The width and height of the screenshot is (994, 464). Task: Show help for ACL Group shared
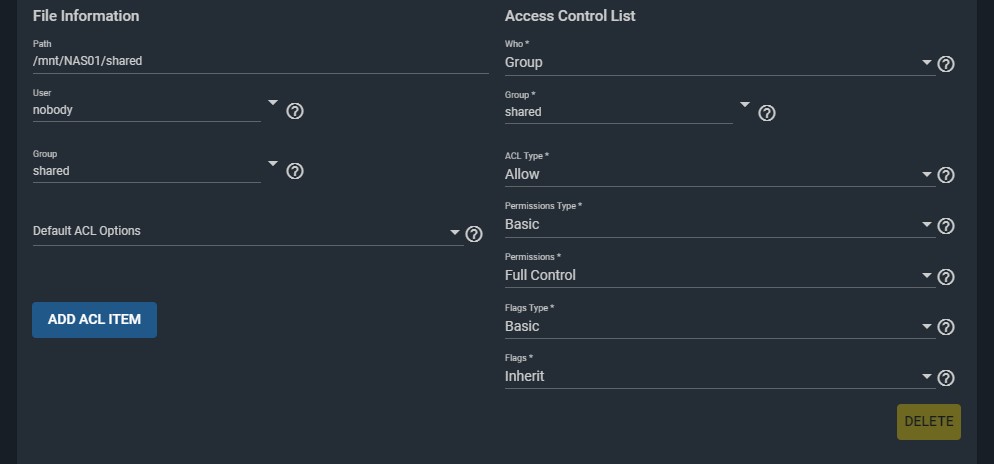(766, 113)
